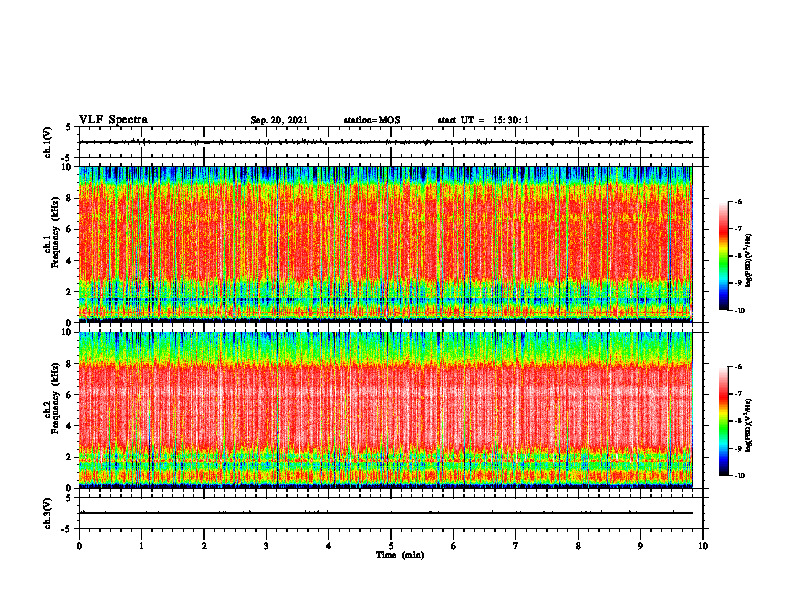Click the "Time (min)" x-axis label
This screenshot has width=792, height=612.
tap(400, 555)
